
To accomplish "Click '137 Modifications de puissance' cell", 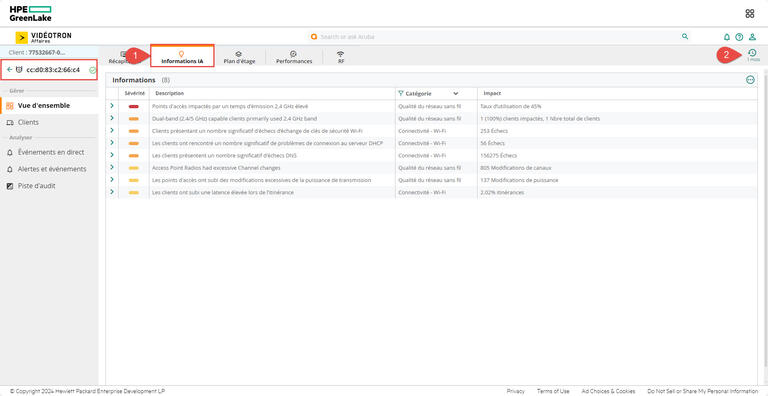I will [519, 180].
